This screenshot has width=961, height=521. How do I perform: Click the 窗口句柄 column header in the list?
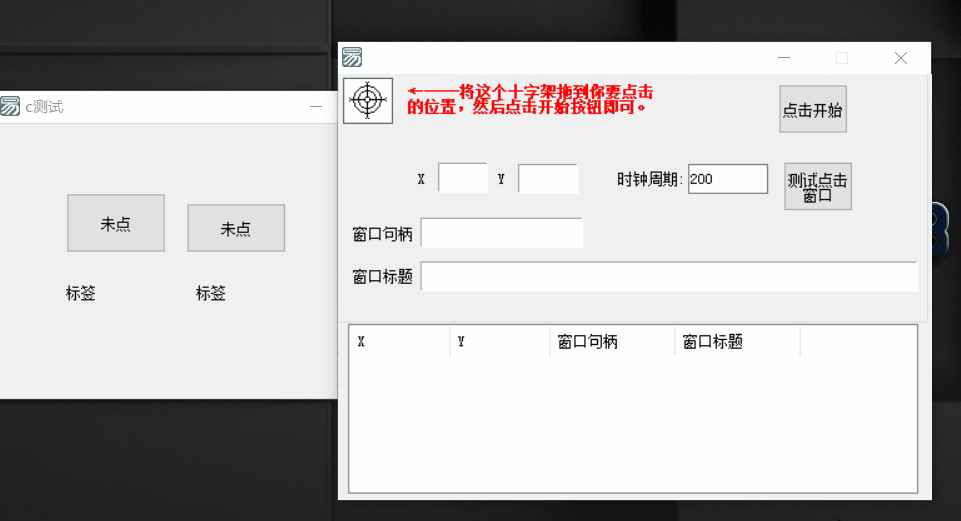coord(612,341)
